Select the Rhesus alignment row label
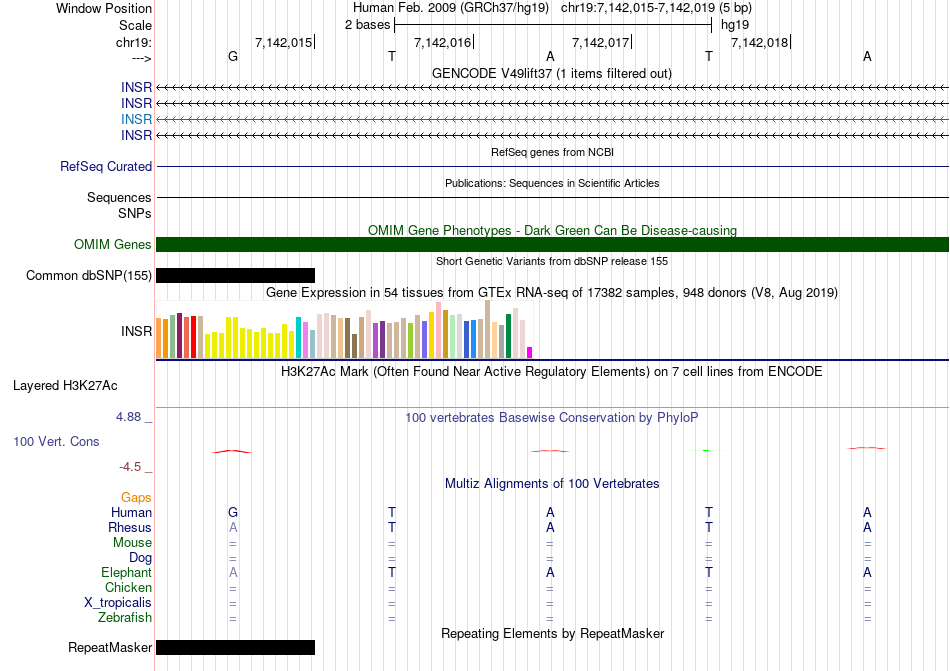This screenshot has height=671, width=950. point(130,527)
